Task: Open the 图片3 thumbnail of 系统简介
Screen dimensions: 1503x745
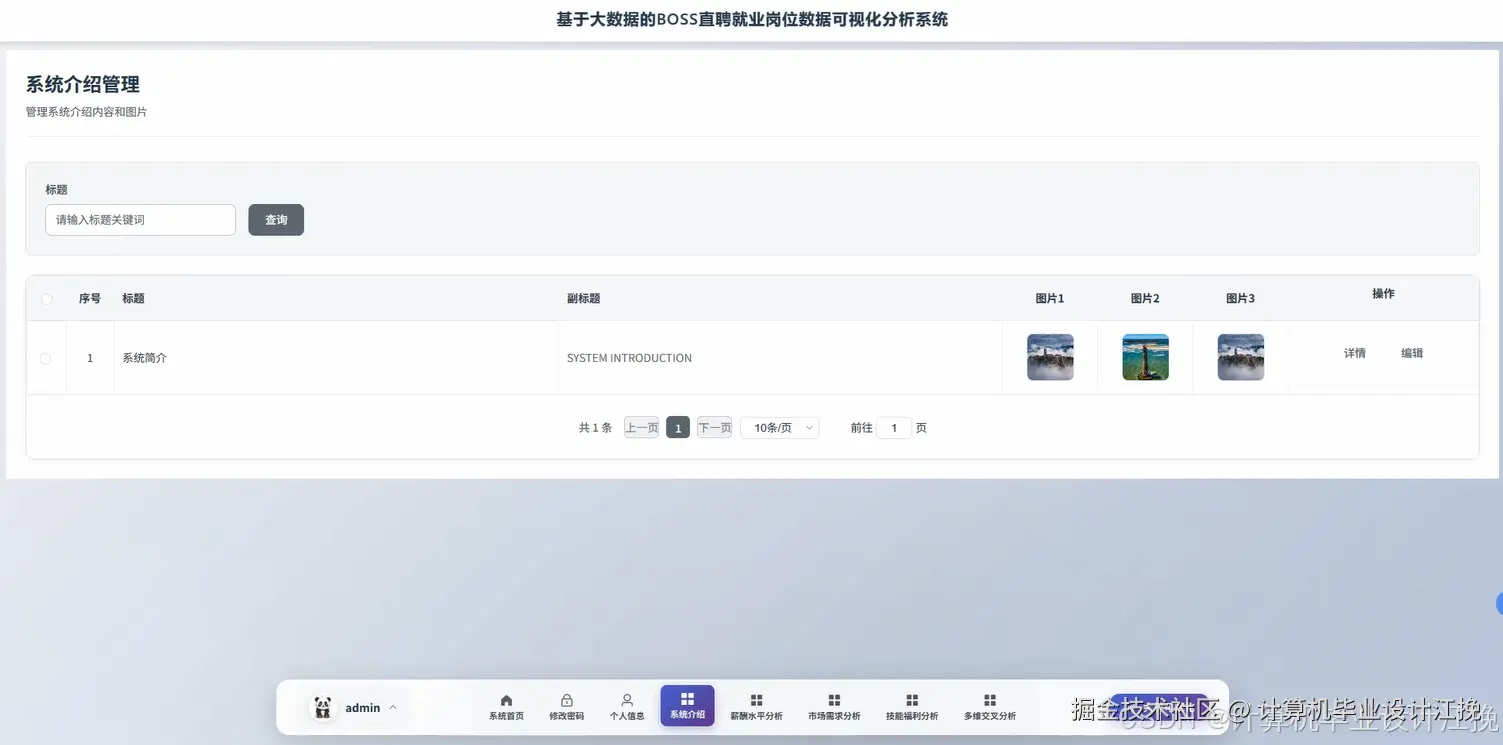Action: point(1241,357)
